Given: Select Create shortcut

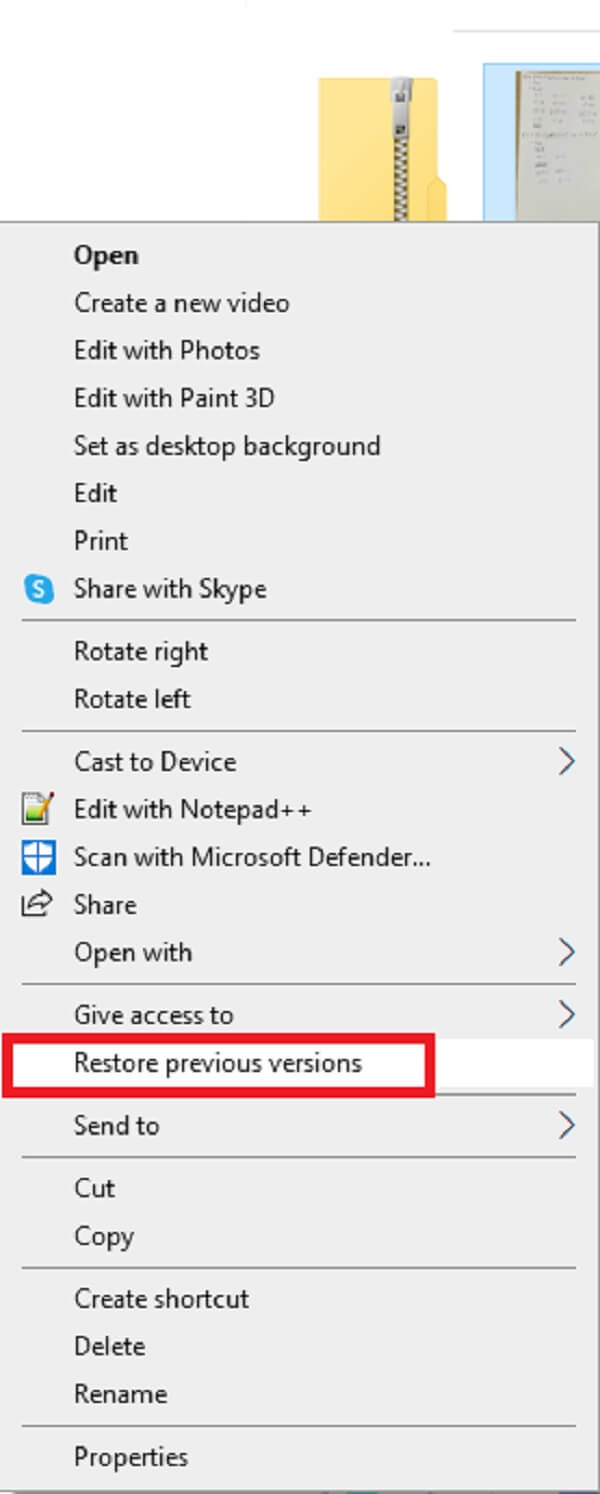Looking at the screenshot, I should point(161,1299).
